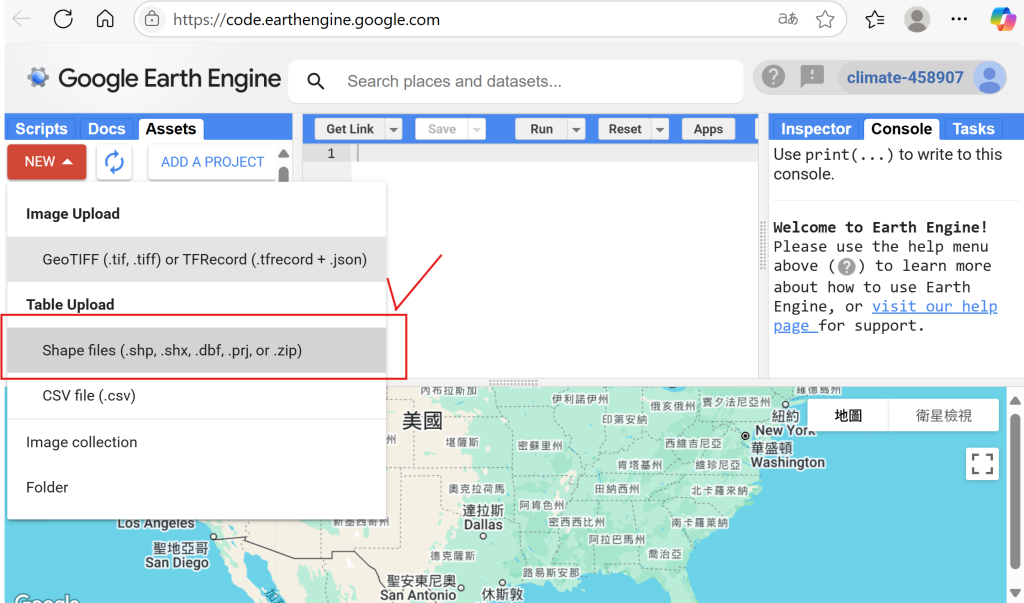Expand the Save dropdown arrow

point(477,129)
